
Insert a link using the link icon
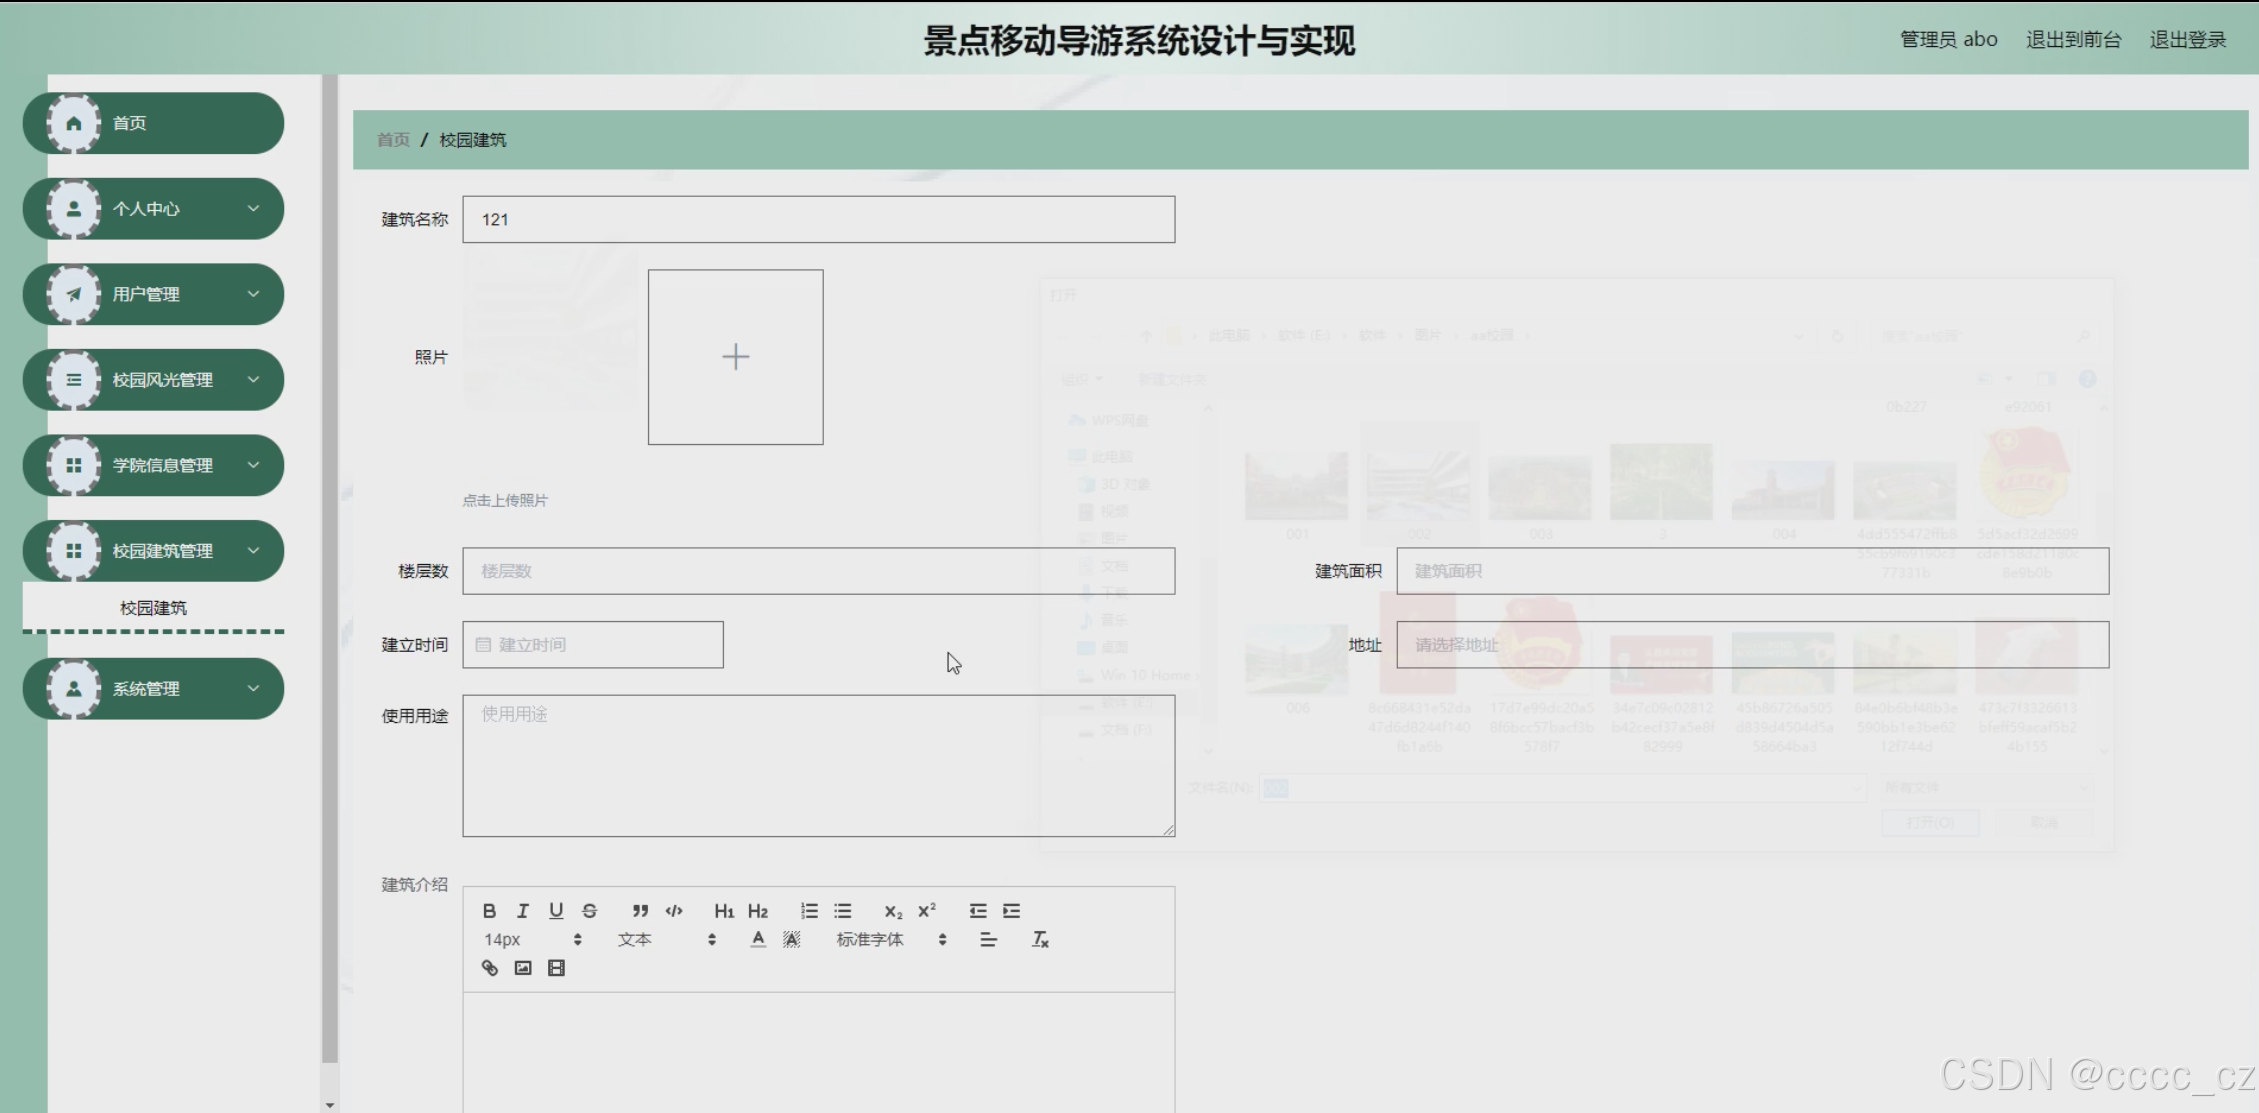(x=490, y=968)
